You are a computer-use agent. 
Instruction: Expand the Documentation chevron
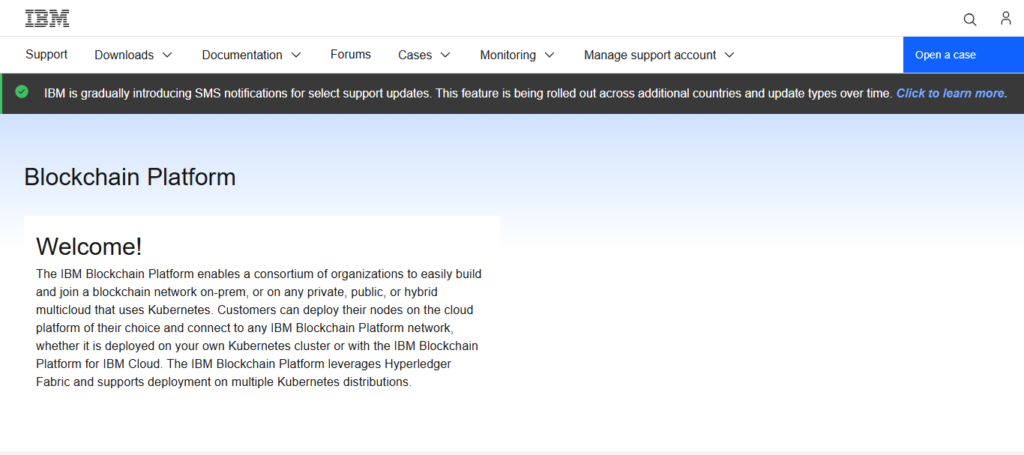tap(296, 55)
